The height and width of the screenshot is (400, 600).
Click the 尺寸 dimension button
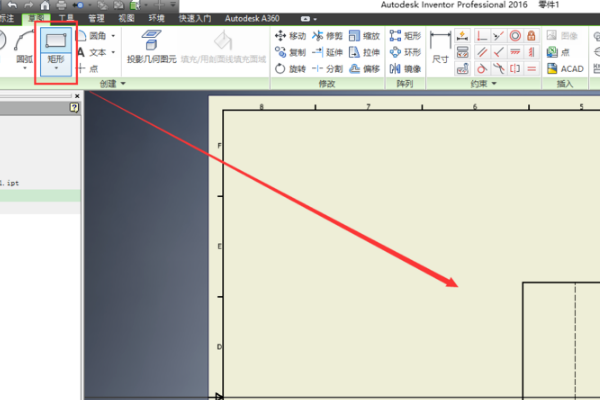(x=439, y=48)
